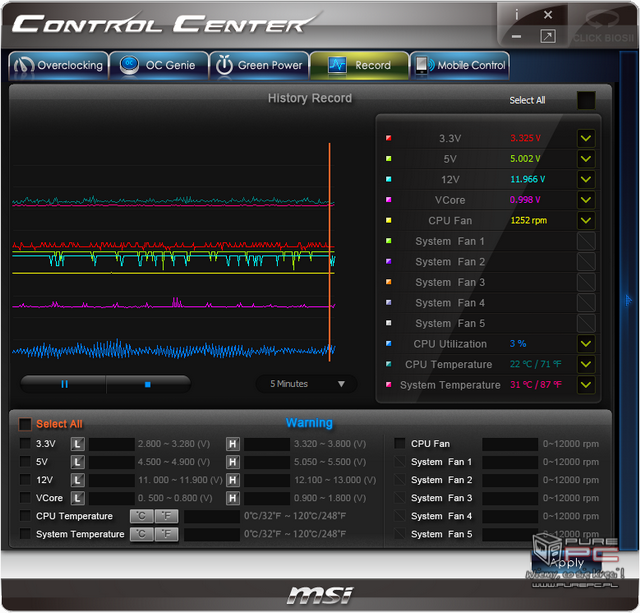Click the H high-limit button for 3.3V

tap(233, 444)
